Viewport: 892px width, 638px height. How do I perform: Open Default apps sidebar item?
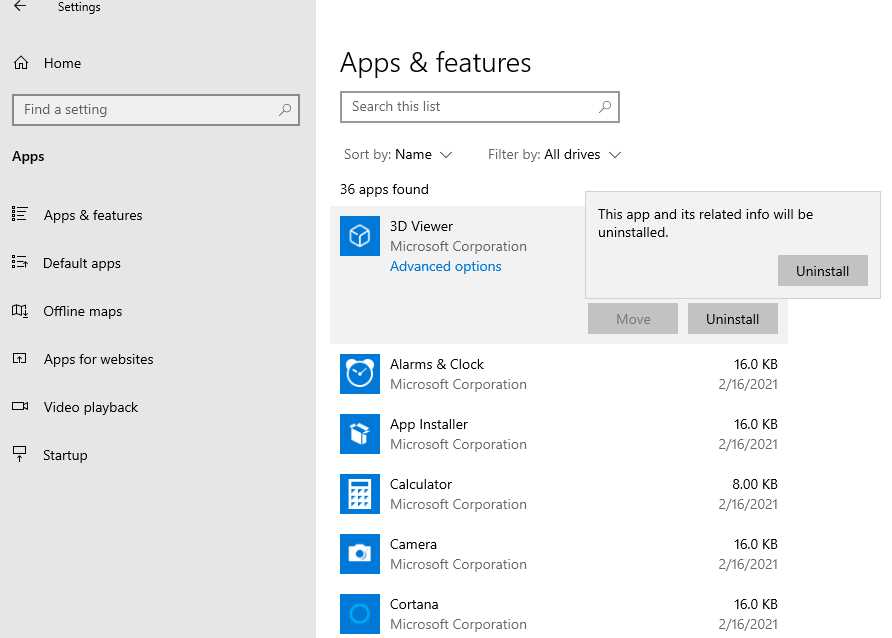click(x=82, y=263)
